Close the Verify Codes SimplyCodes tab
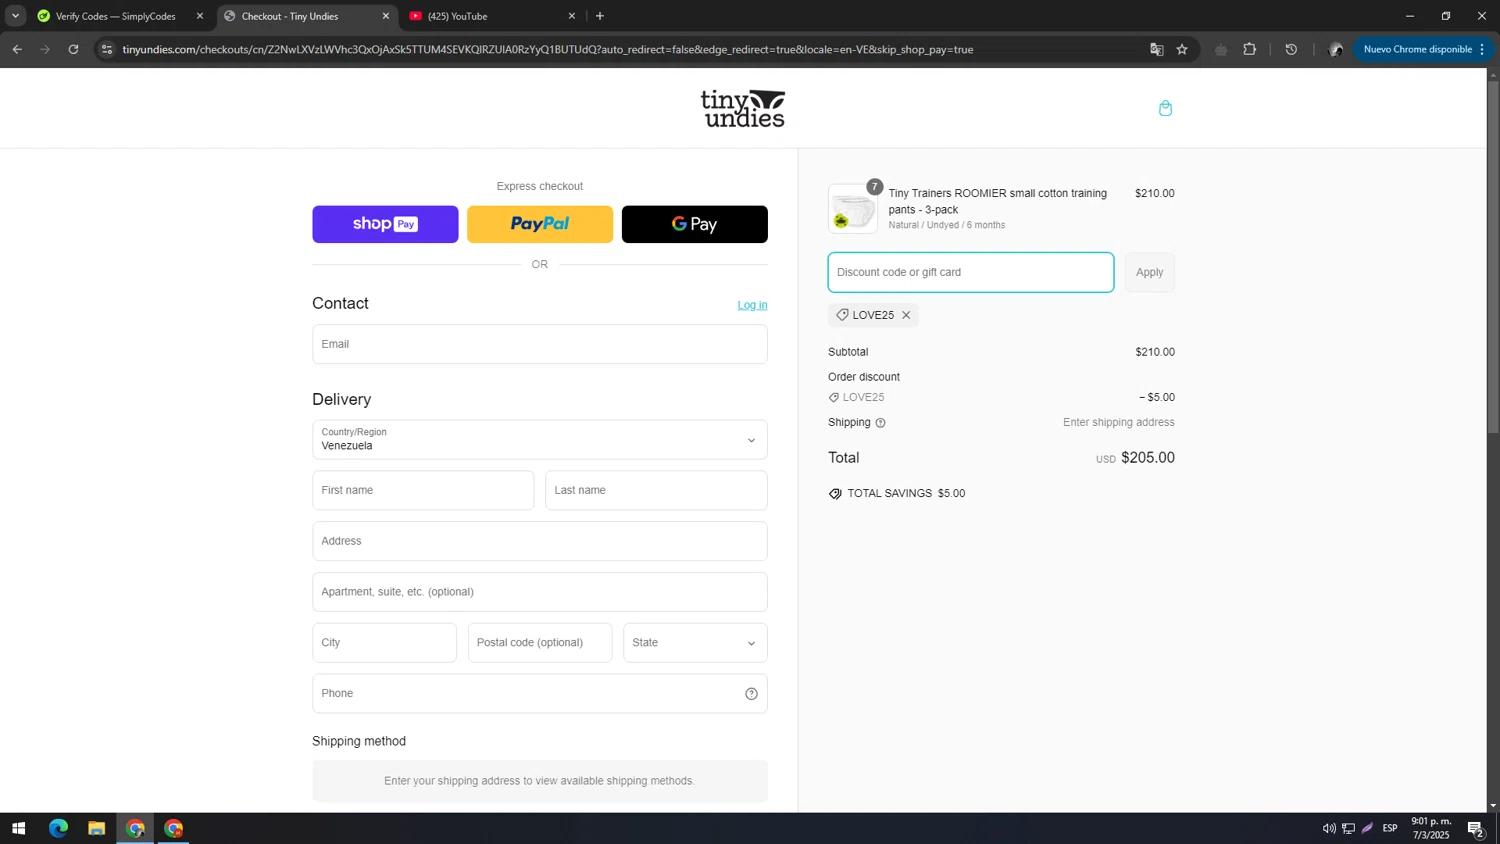 (x=200, y=16)
